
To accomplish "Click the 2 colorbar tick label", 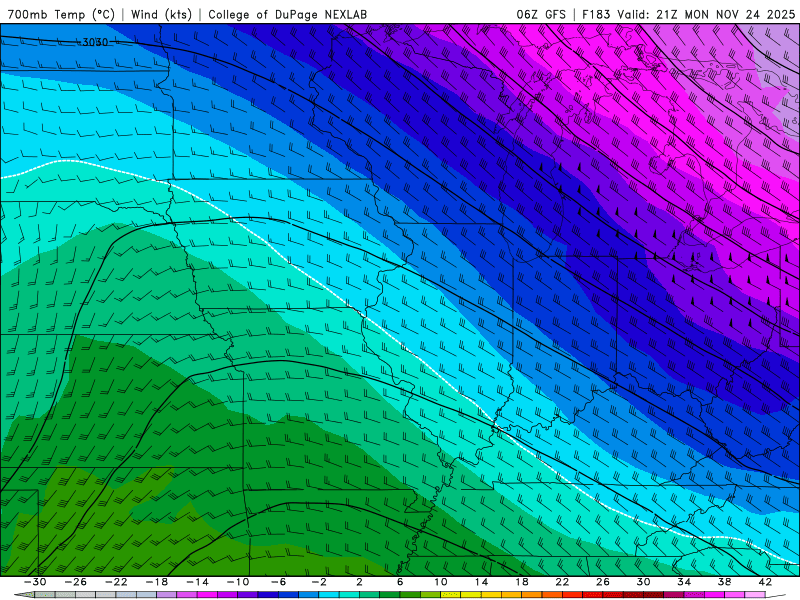I will pyautogui.click(x=359, y=582).
